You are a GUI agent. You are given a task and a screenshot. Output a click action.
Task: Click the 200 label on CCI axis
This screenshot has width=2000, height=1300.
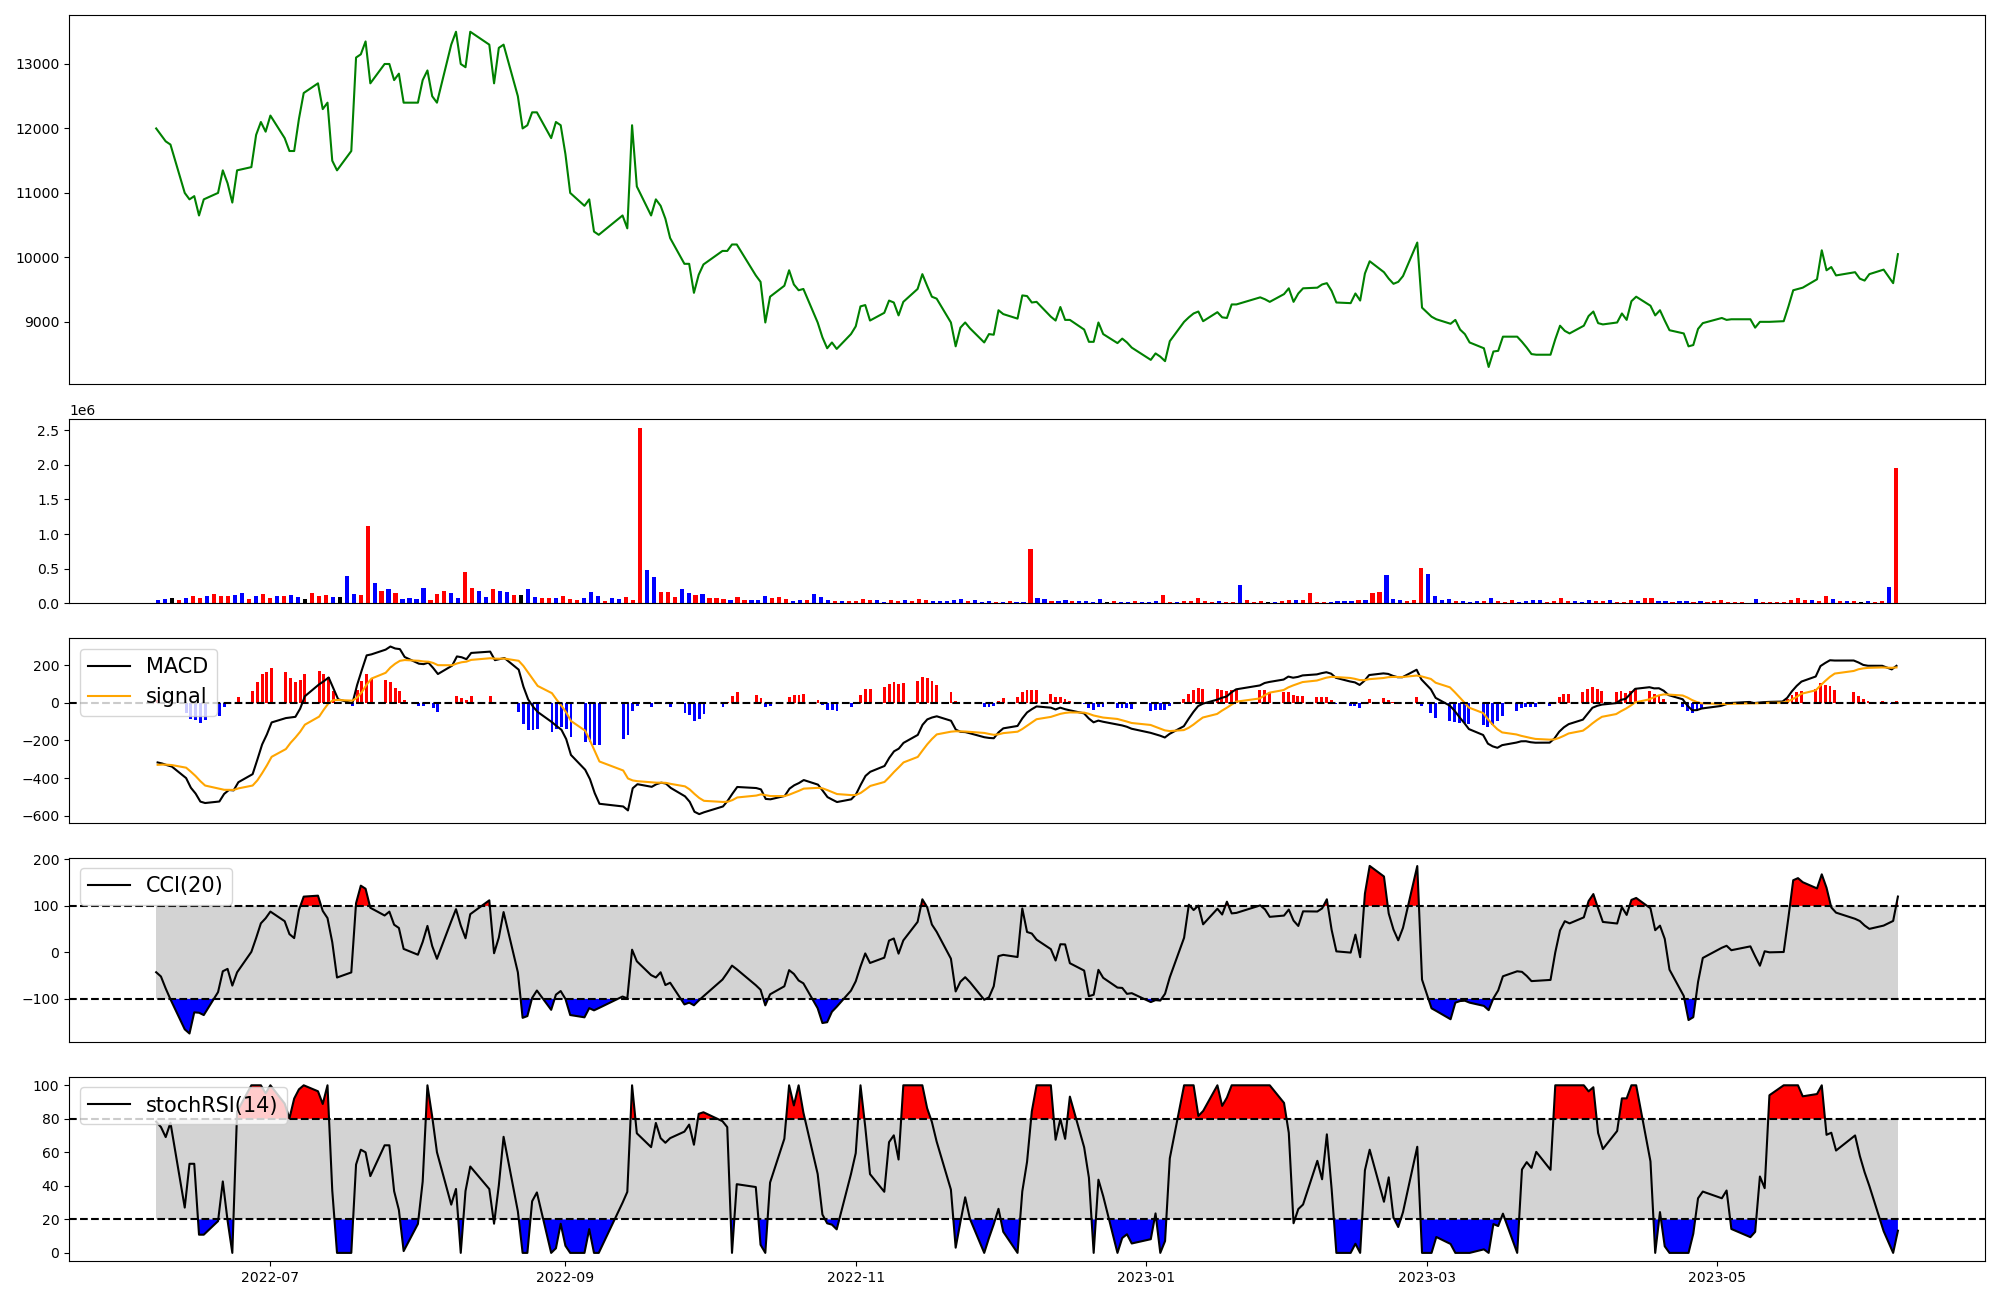coord(46,860)
